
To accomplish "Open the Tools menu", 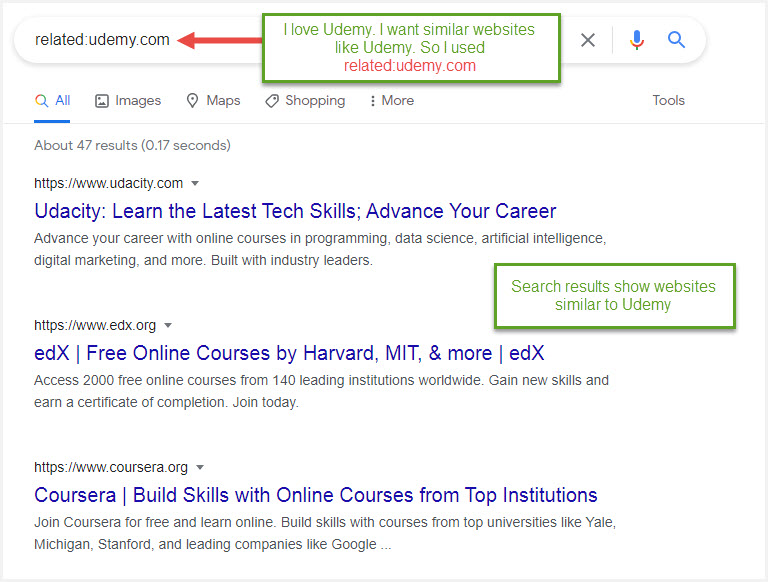I will (668, 101).
